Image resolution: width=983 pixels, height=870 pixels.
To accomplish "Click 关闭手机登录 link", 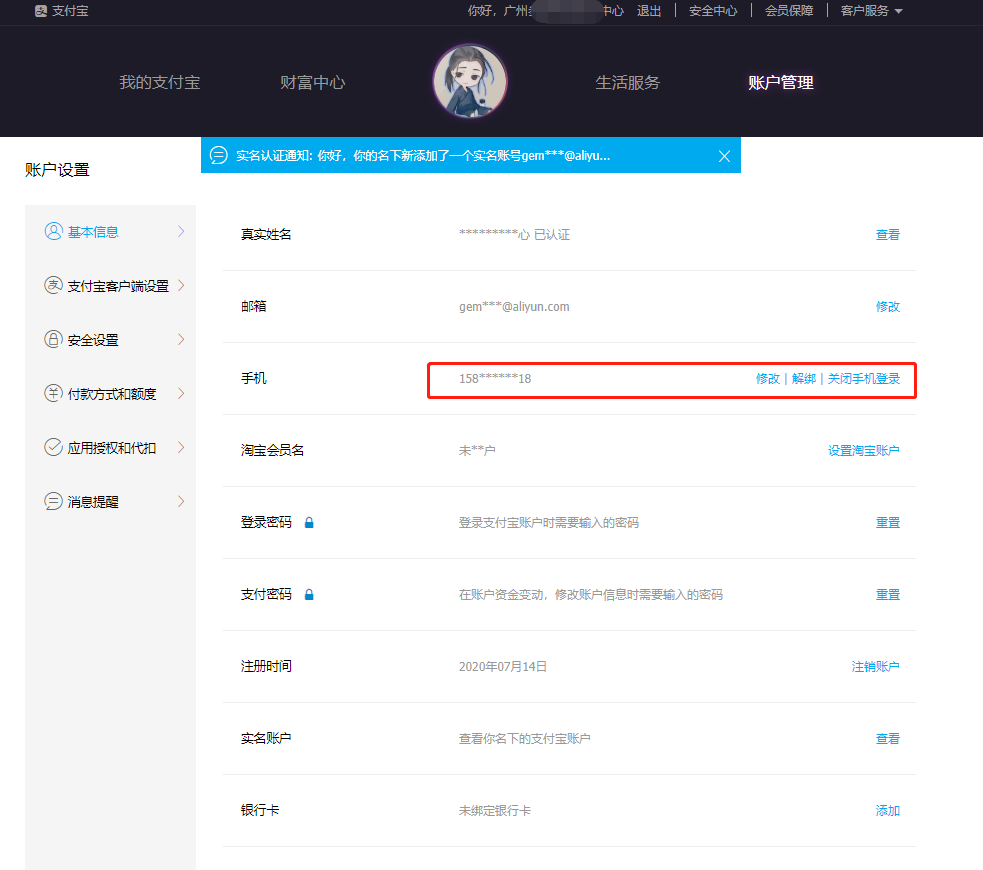I will 863,379.
